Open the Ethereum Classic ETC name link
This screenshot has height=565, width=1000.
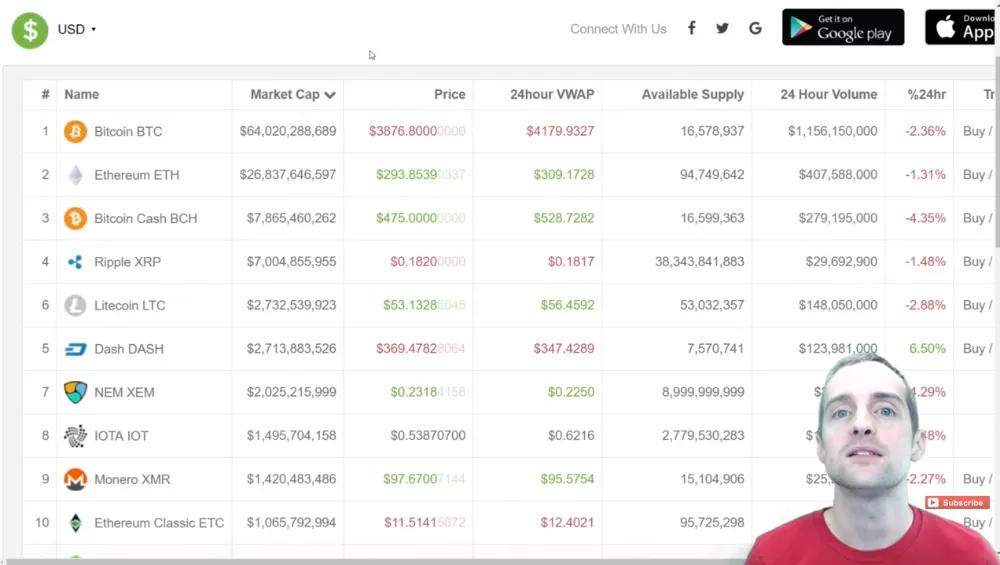click(x=159, y=523)
